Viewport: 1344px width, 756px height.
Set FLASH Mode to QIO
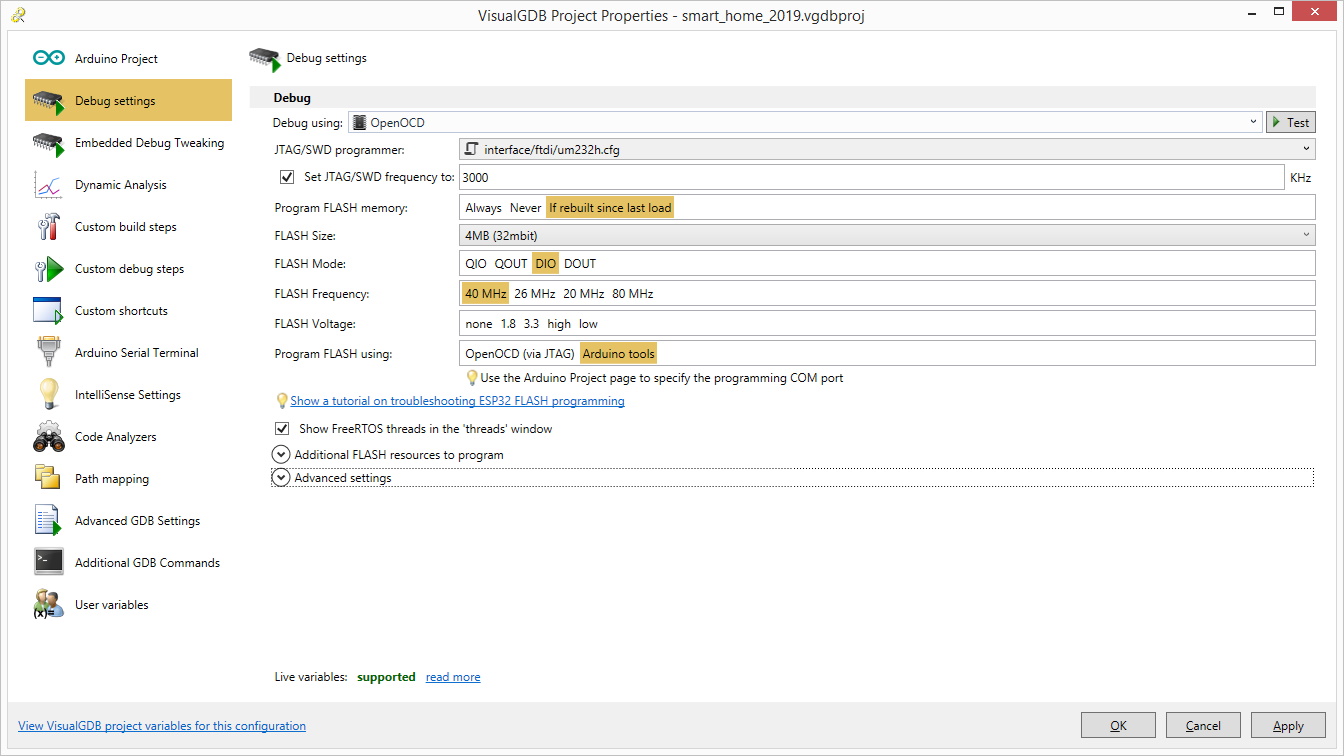click(x=476, y=264)
